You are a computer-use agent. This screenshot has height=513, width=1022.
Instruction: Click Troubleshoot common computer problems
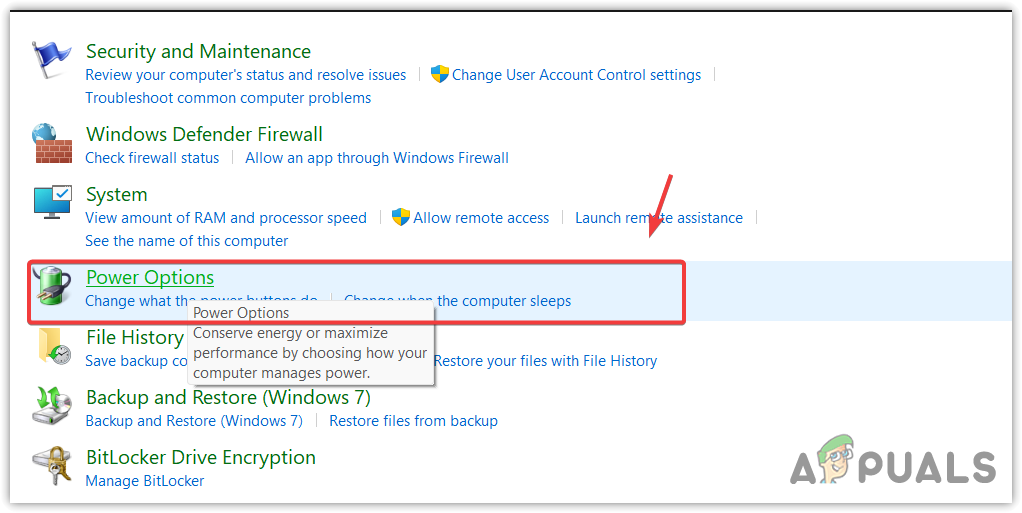click(x=228, y=98)
